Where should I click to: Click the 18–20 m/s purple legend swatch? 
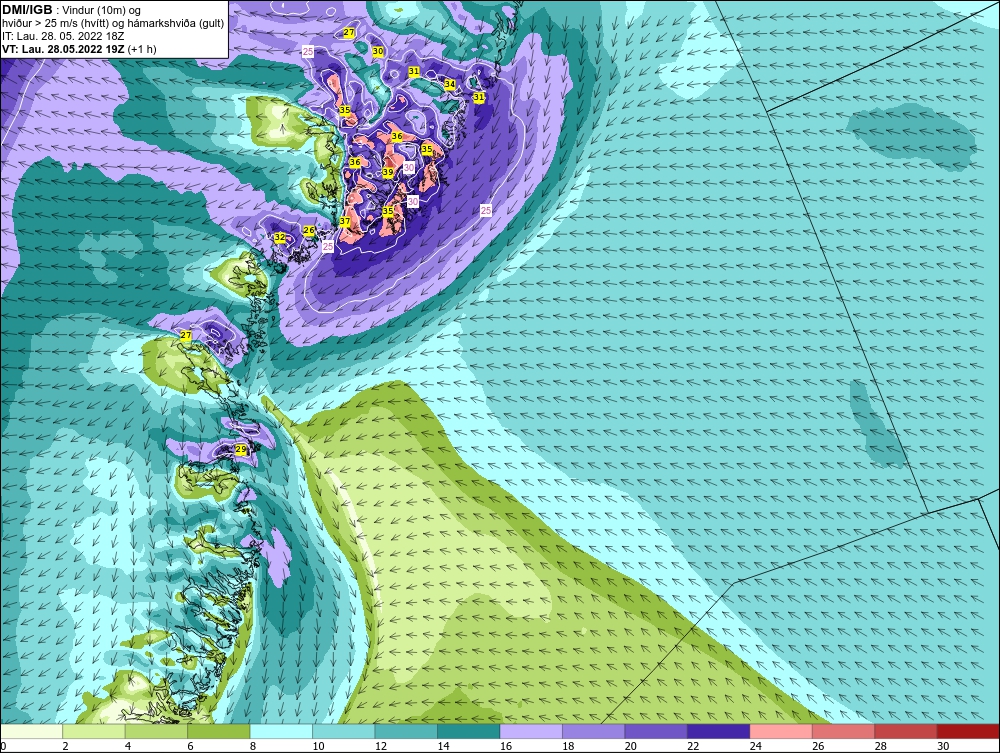pos(594,731)
